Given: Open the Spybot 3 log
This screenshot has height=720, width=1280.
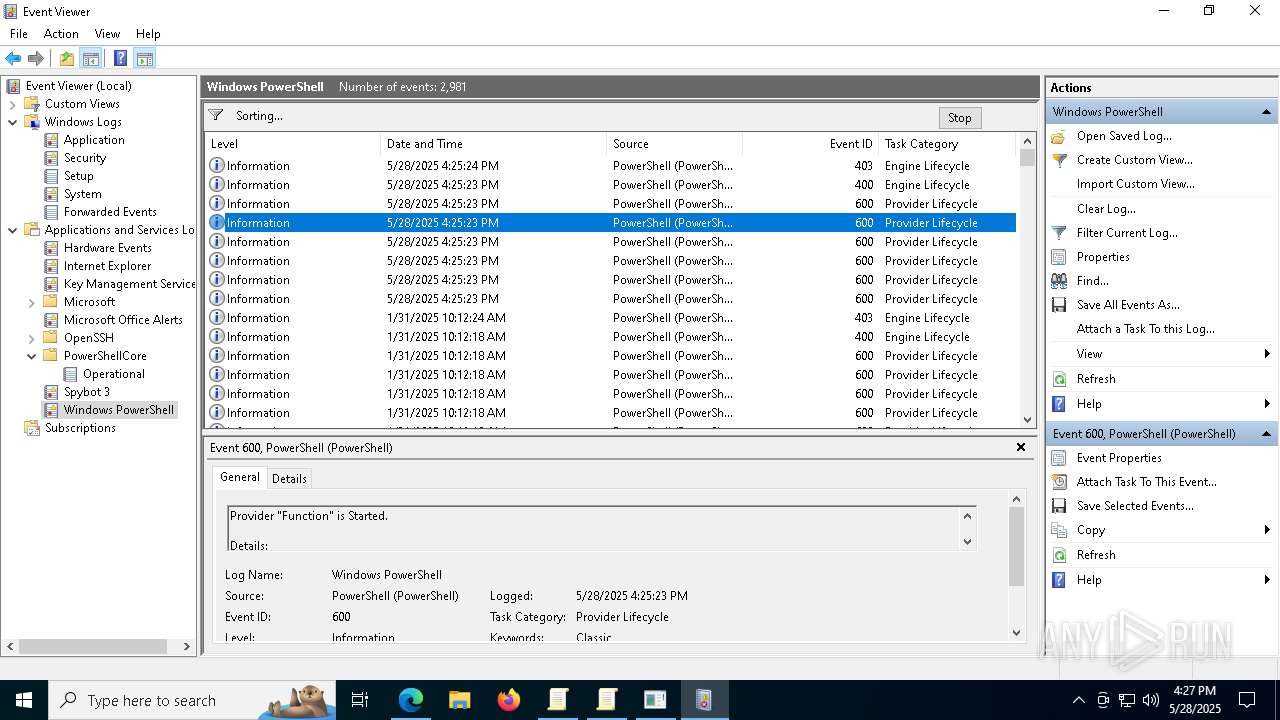Looking at the screenshot, I should 86,392.
